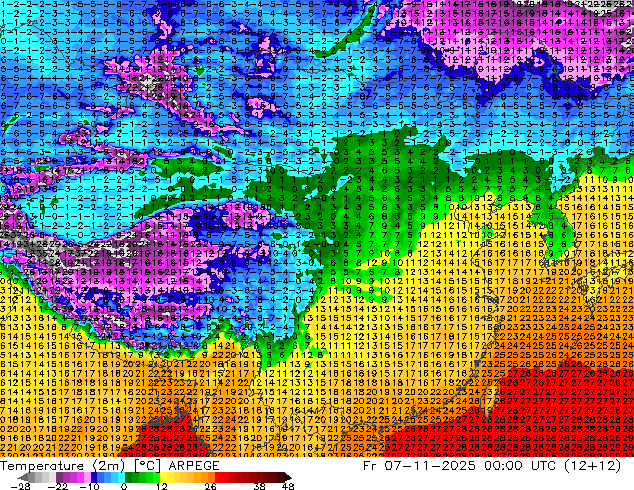Click the -28 legend scale label
The width and height of the screenshot is (634, 490).
(20, 486)
